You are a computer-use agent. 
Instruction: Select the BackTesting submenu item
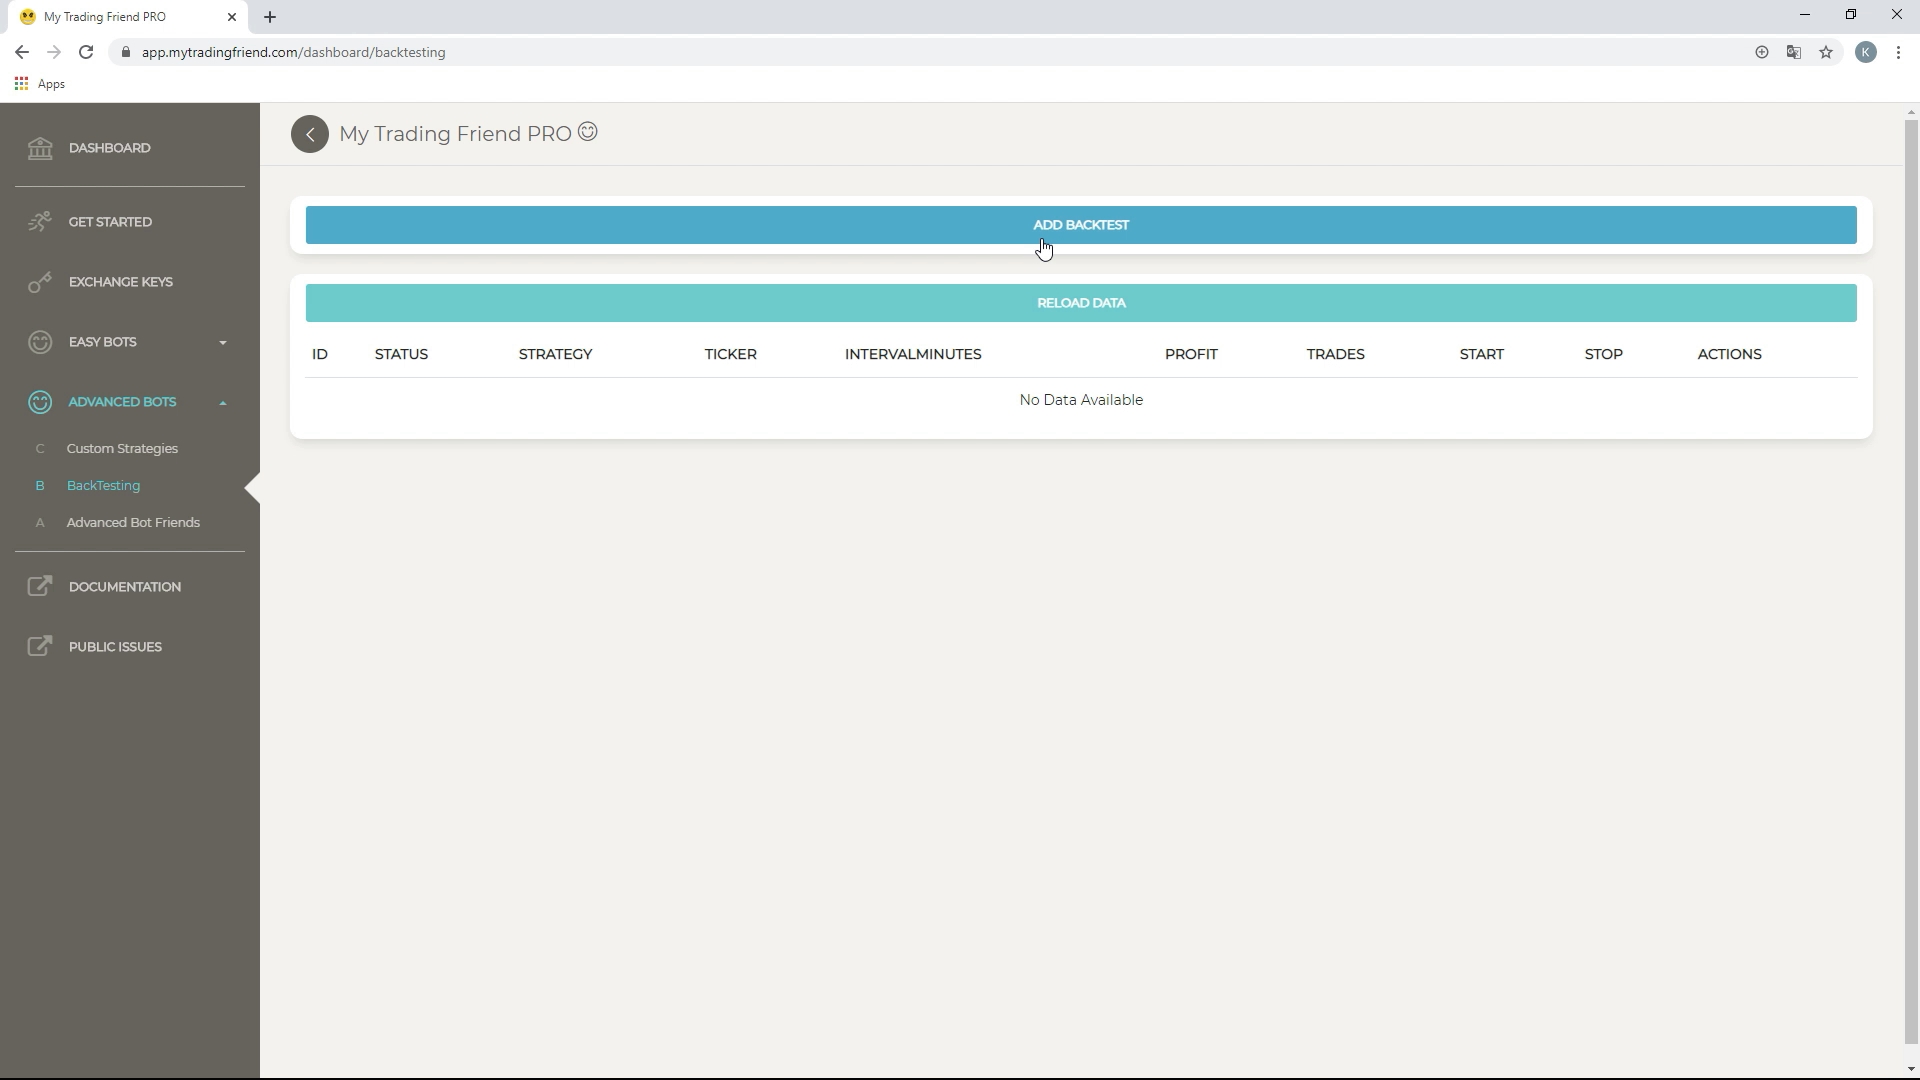(x=103, y=486)
